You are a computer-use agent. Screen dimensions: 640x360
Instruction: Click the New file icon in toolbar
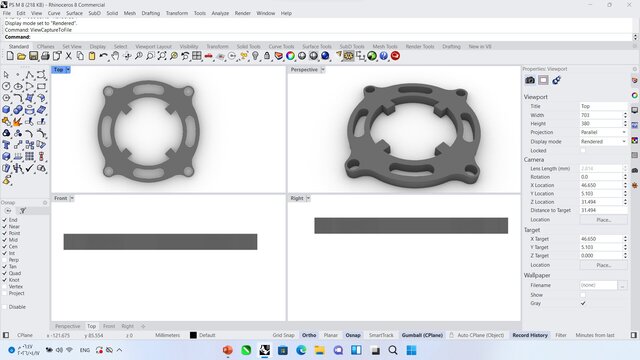click(10, 56)
